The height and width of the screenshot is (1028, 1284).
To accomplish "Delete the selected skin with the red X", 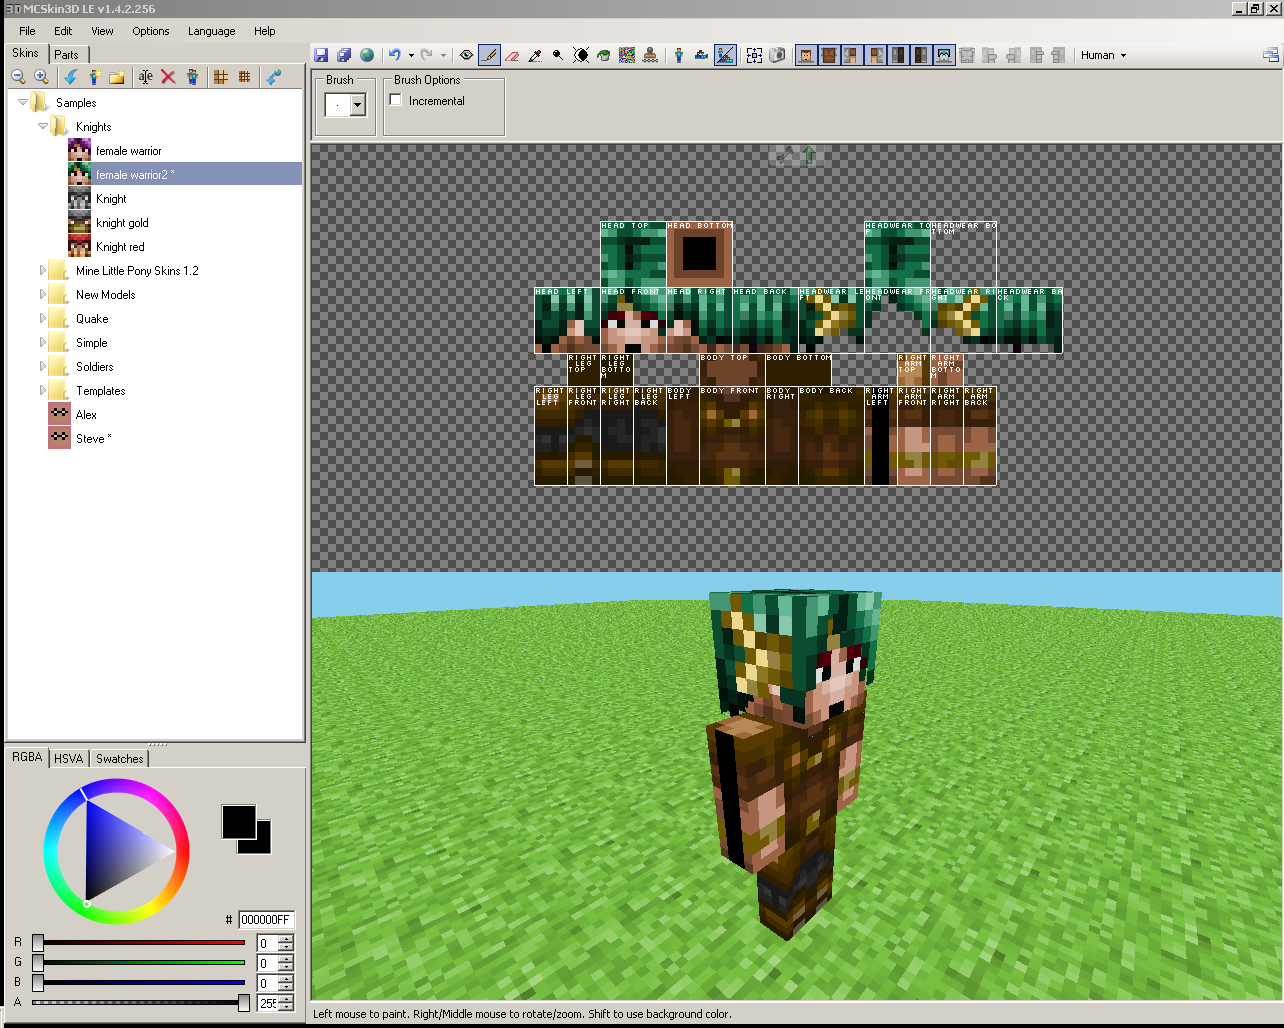I will (168, 77).
